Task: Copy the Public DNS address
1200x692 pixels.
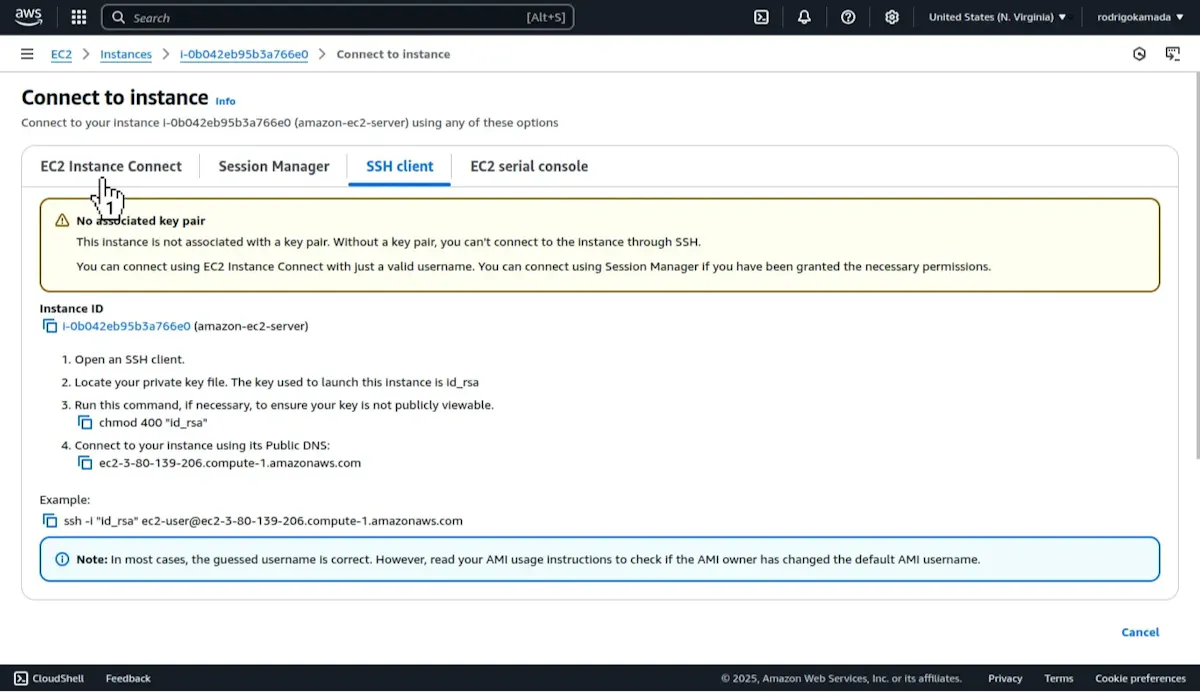Action: click(86, 463)
